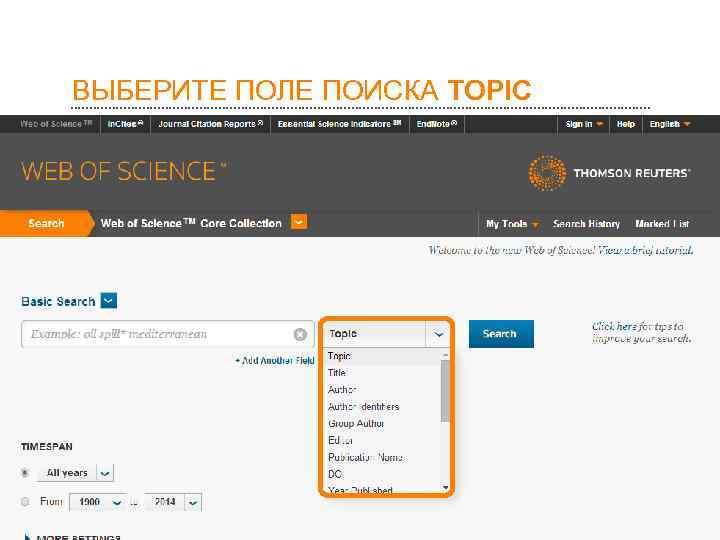This screenshot has width=720, height=540.
Task: Expand the Basic Search type dropdown
Action: pyautogui.click(x=109, y=301)
